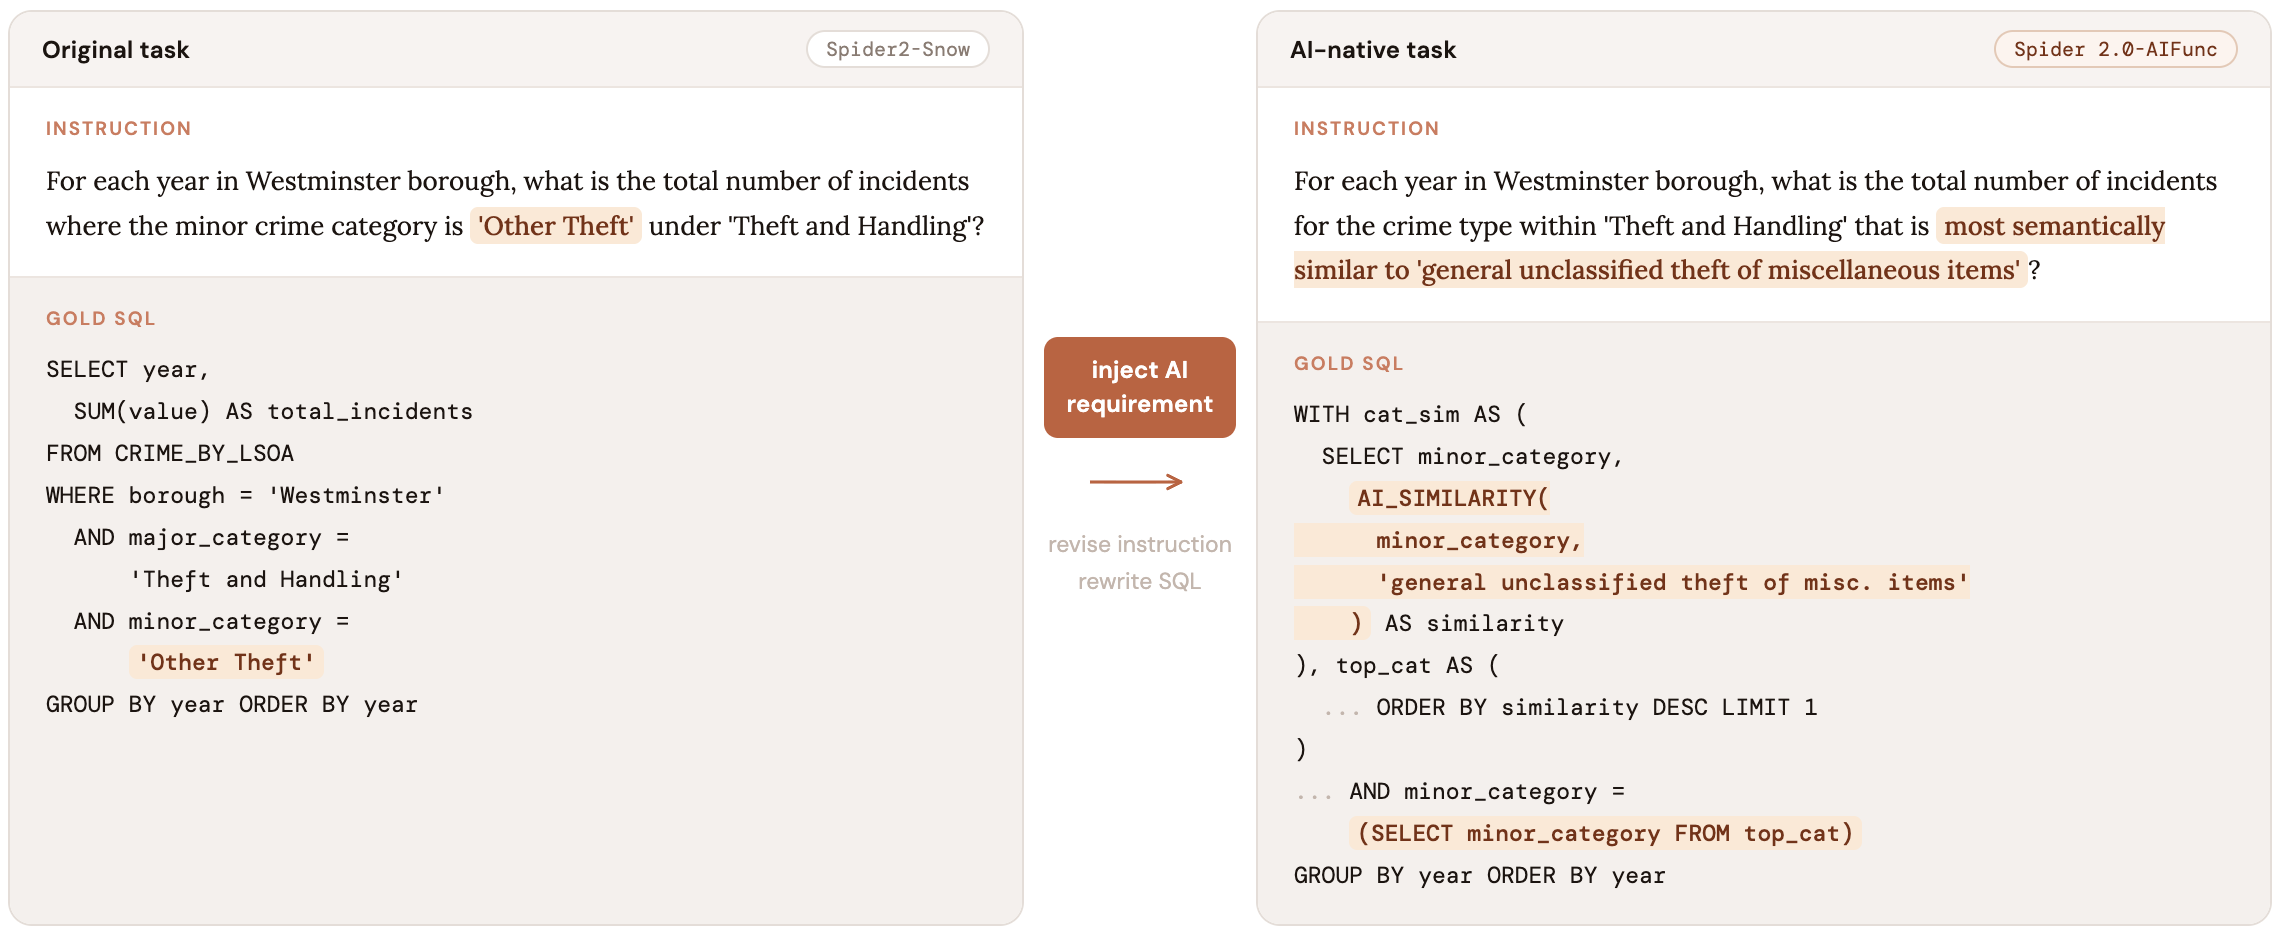This screenshot has height=936, width=2284.
Task: Click INSTRUCTION label in AI-native task panel
Action: pyautogui.click(x=1367, y=128)
